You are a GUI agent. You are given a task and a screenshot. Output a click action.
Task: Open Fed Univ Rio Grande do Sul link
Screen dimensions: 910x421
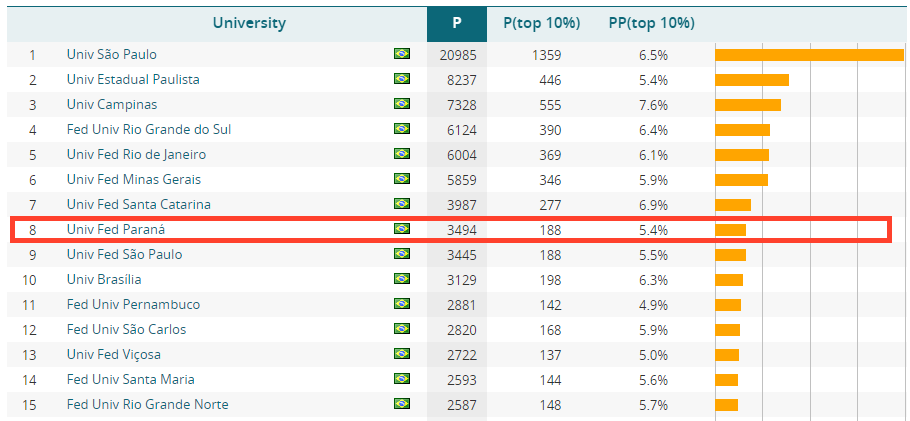click(149, 129)
